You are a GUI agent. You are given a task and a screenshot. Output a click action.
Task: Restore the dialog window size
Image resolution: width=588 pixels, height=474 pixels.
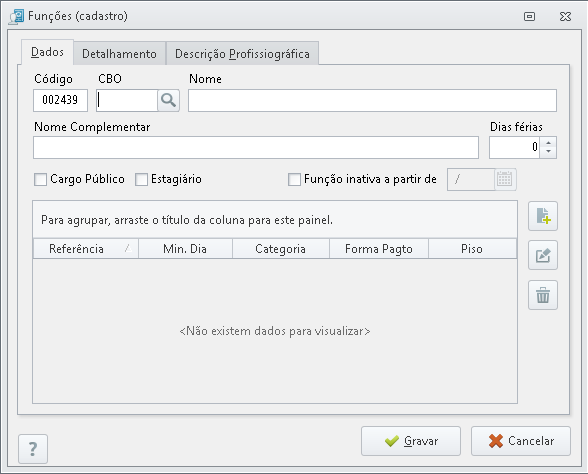530,16
